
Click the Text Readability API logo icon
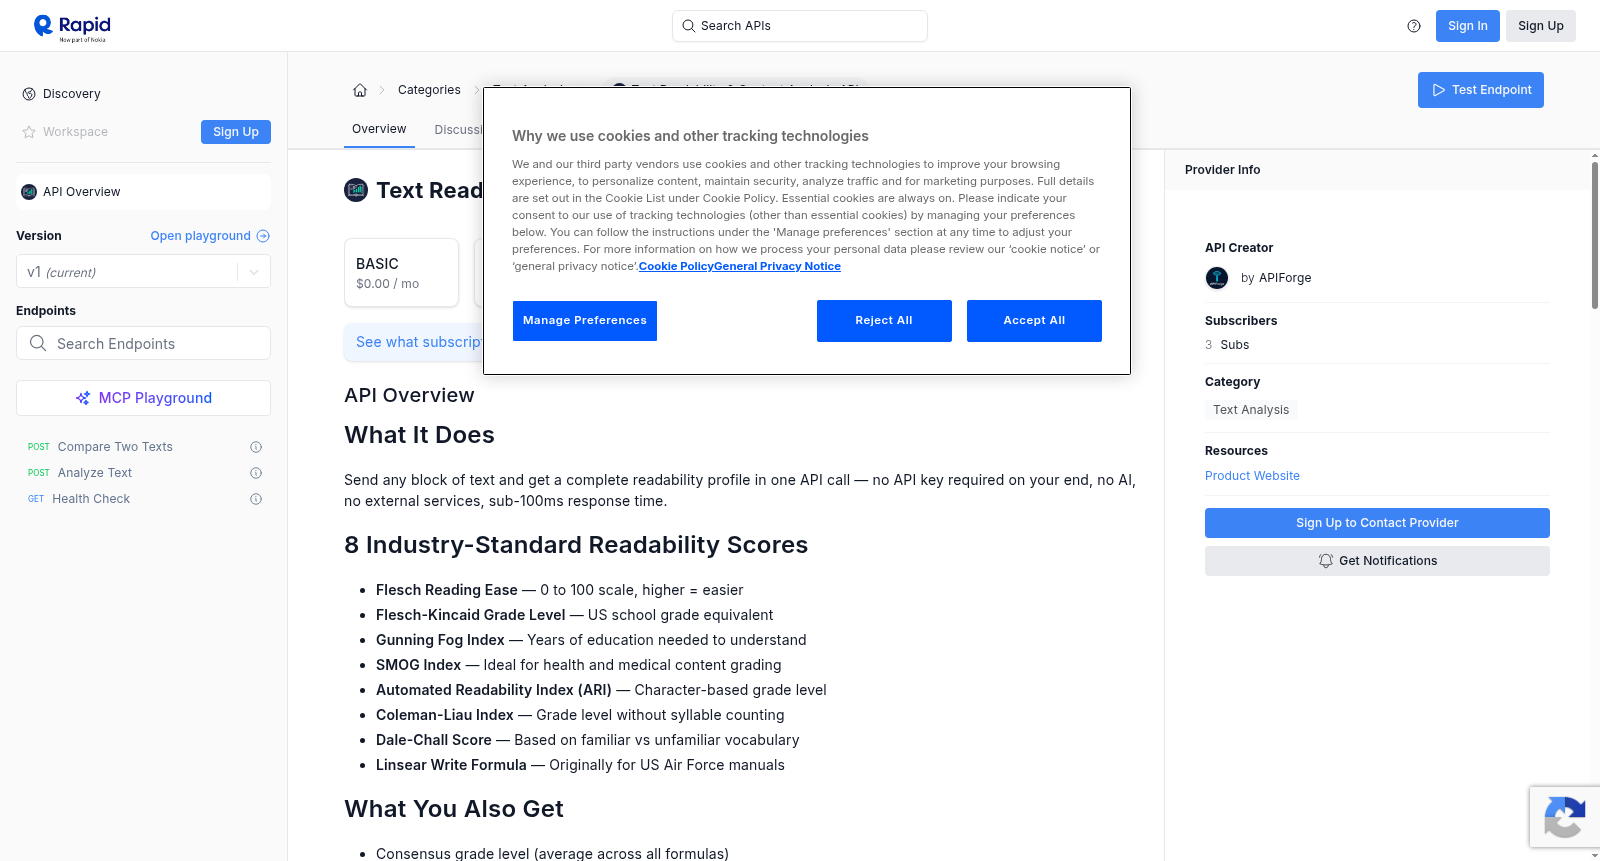click(x=356, y=190)
